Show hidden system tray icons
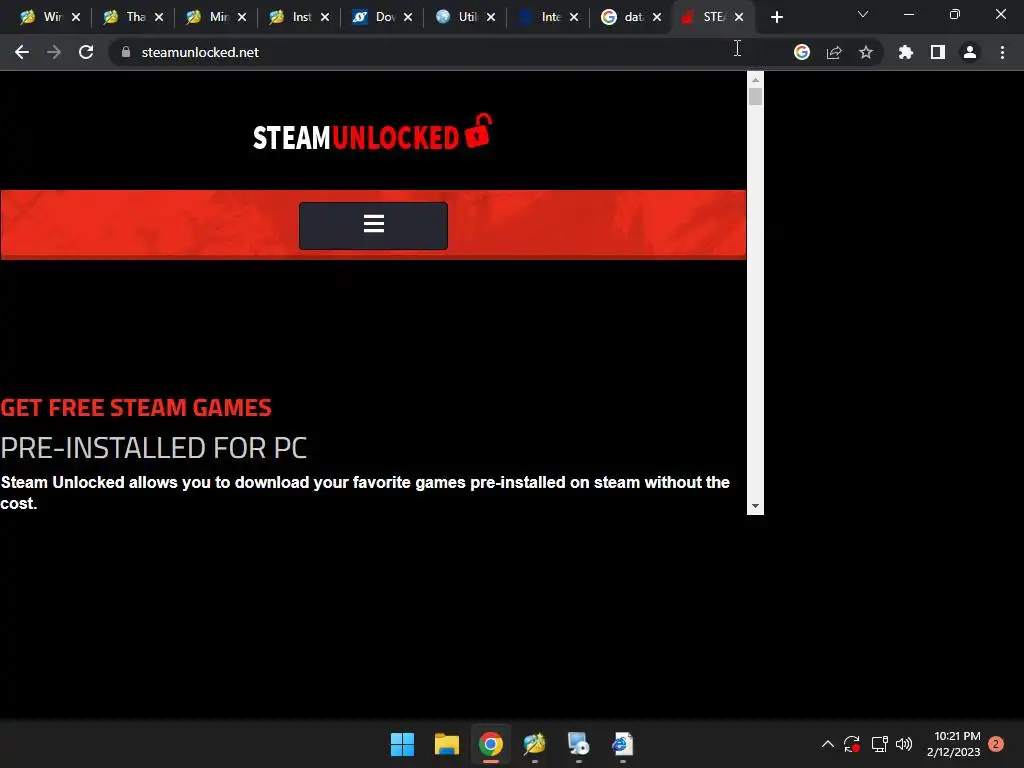Screen dimensions: 1024x768 (827, 744)
